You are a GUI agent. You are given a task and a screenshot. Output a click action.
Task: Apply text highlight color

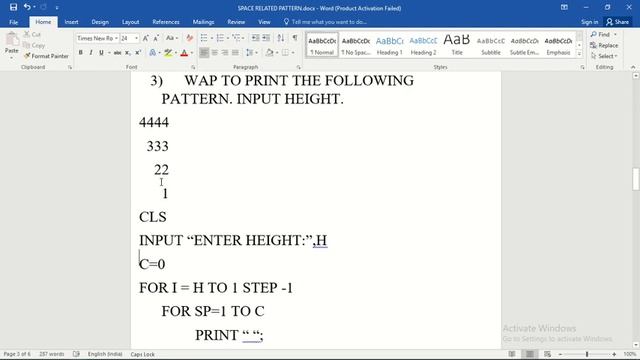(x=168, y=53)
